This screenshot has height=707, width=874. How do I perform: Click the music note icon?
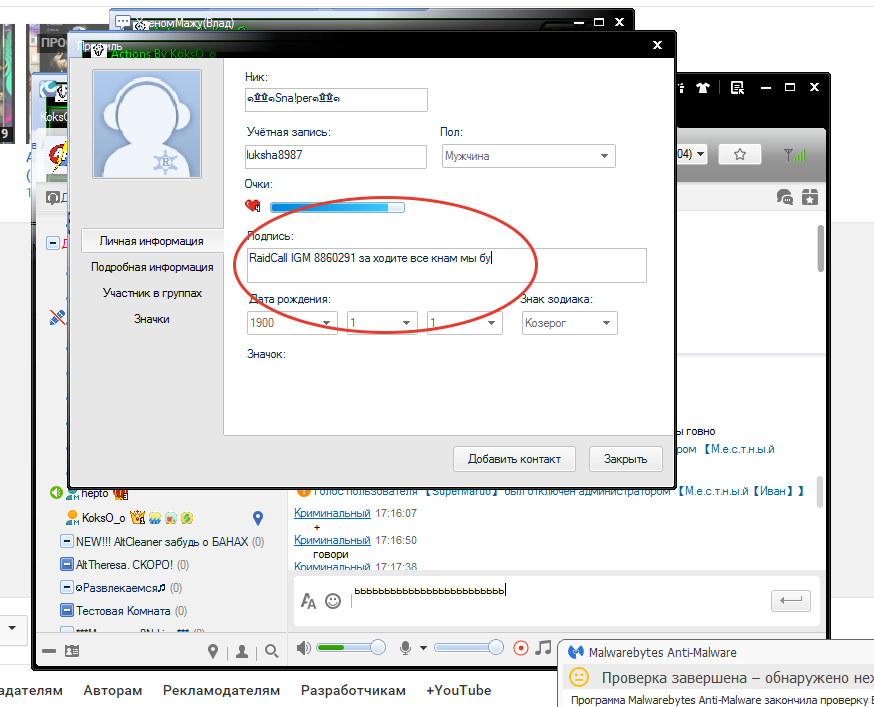pos(543,647)
